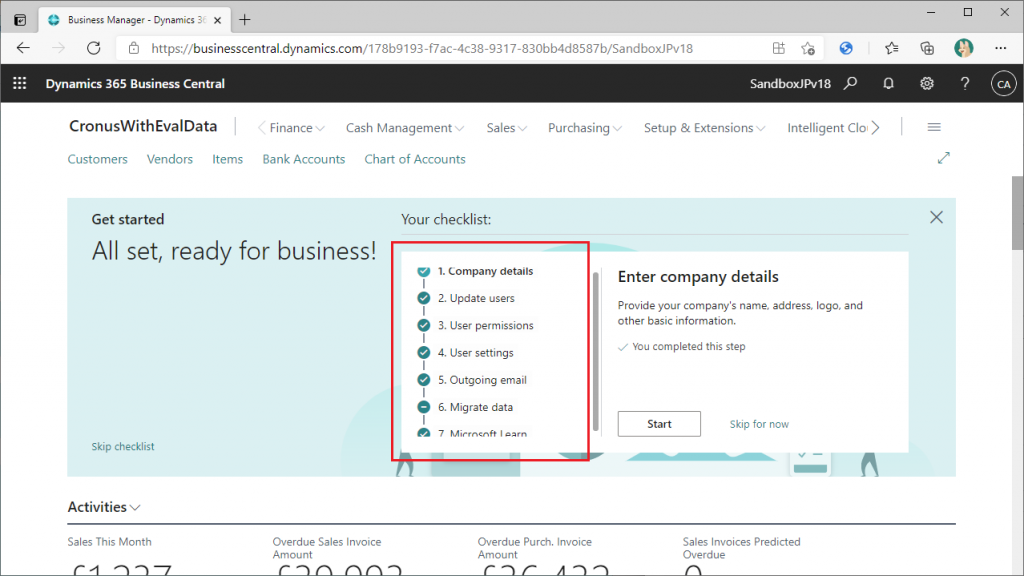Screen dimensions: 1024x576
Task: Click the search magnifier in Business Central header
Action: pos(850,84)
